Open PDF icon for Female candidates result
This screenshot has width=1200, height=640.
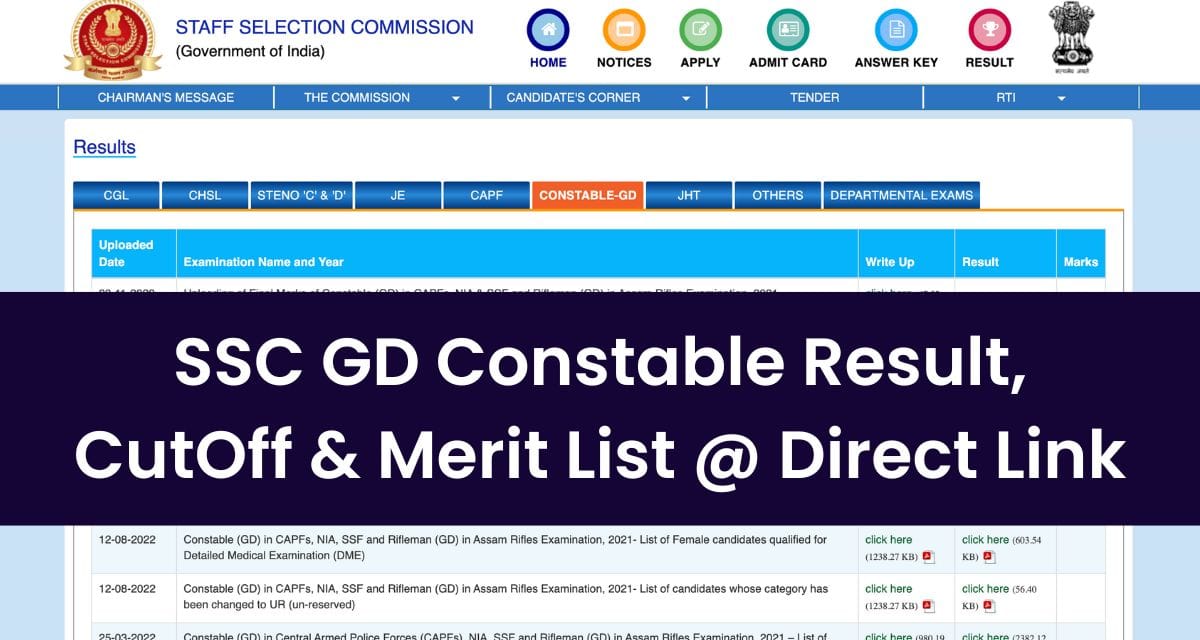click(989, 557)
